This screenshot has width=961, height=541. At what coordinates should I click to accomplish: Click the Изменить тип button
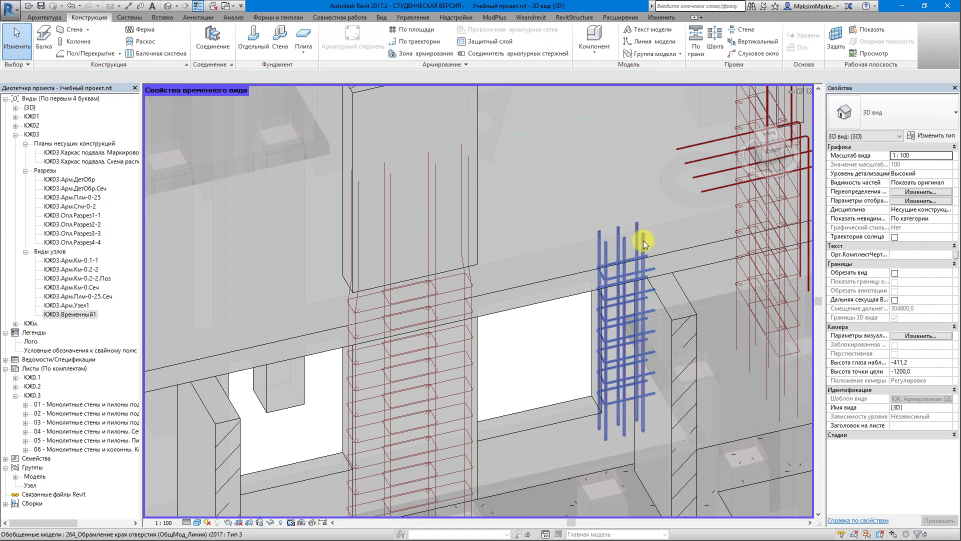click(x=931, y=135)
